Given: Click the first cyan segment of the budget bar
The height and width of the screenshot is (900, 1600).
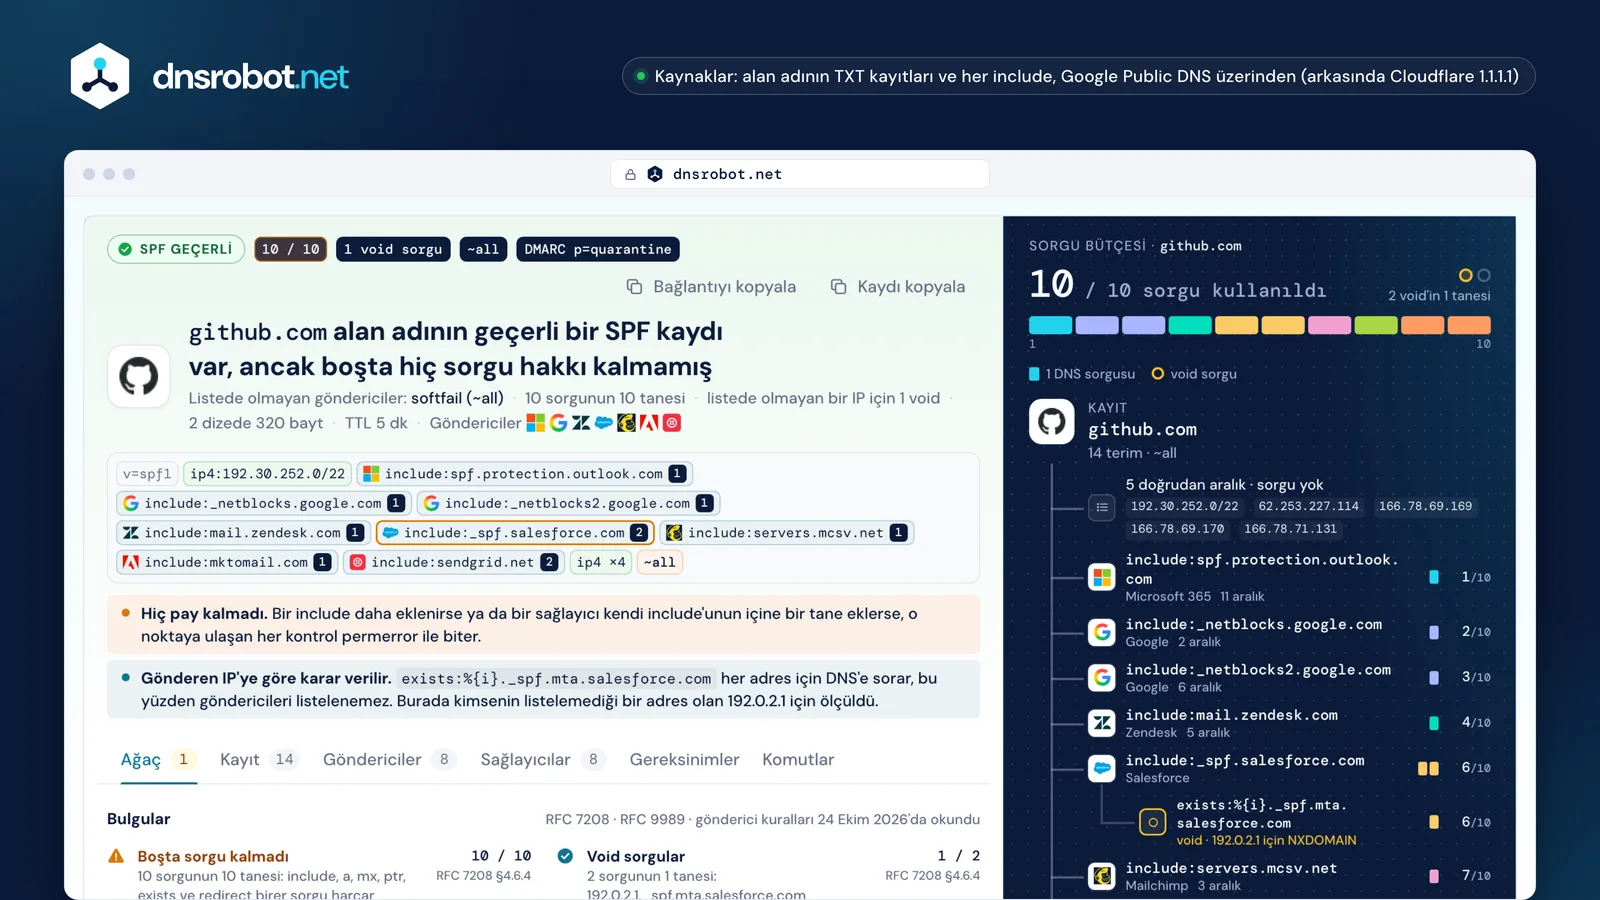Looking at the screenshot, I should coord(1050,325).
